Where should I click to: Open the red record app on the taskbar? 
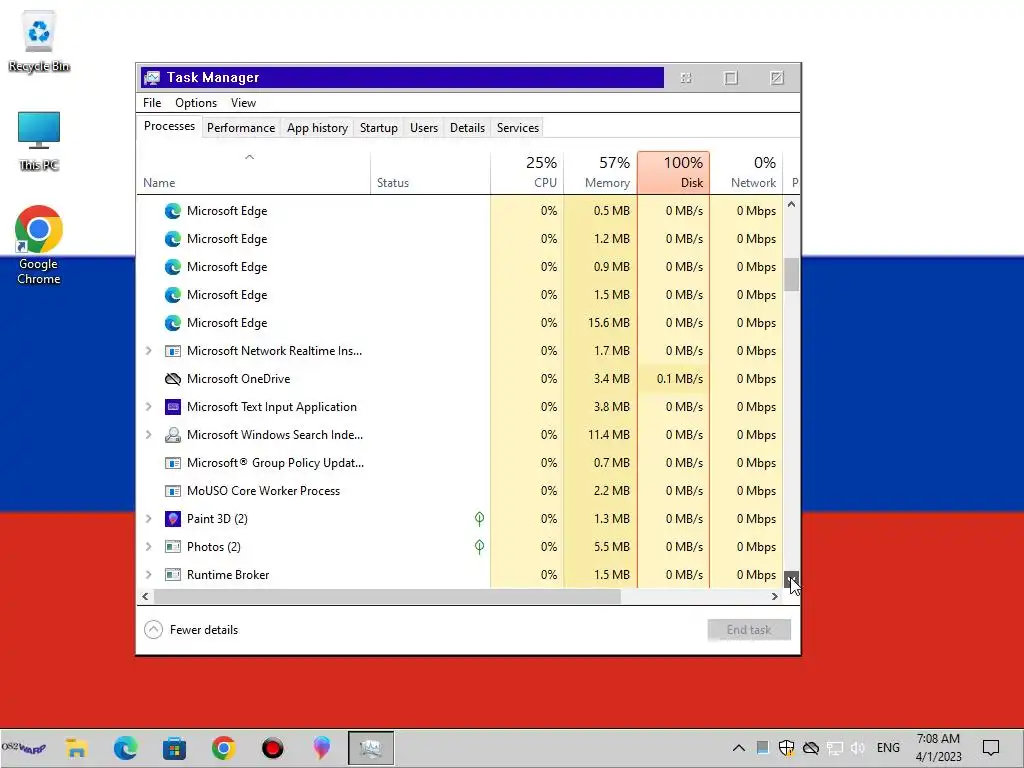click(272, 748)
